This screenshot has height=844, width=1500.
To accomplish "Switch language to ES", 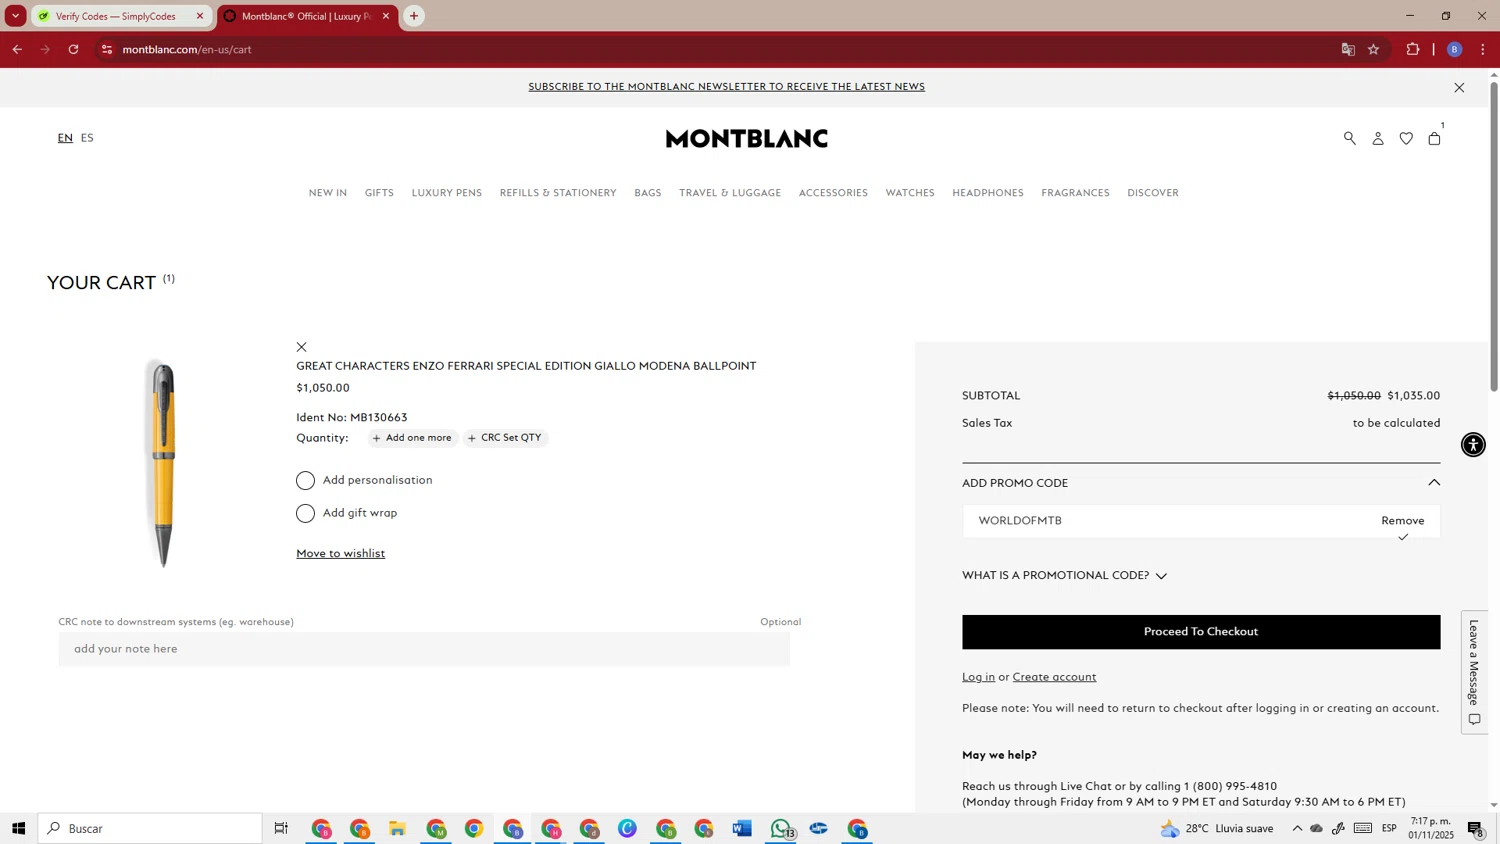I will (87, 138).
